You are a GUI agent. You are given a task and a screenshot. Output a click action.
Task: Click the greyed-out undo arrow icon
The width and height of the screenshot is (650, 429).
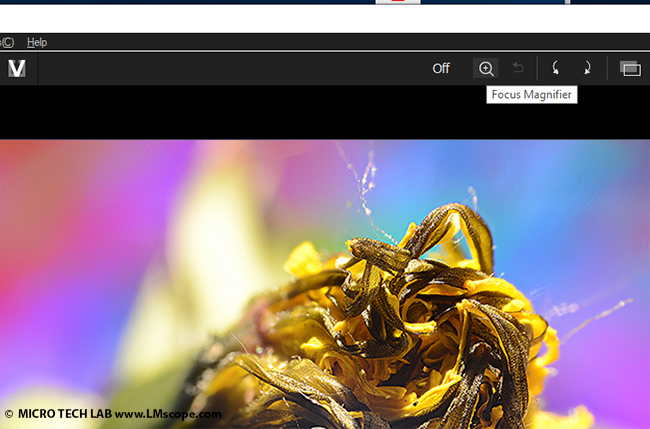(518, 68)
